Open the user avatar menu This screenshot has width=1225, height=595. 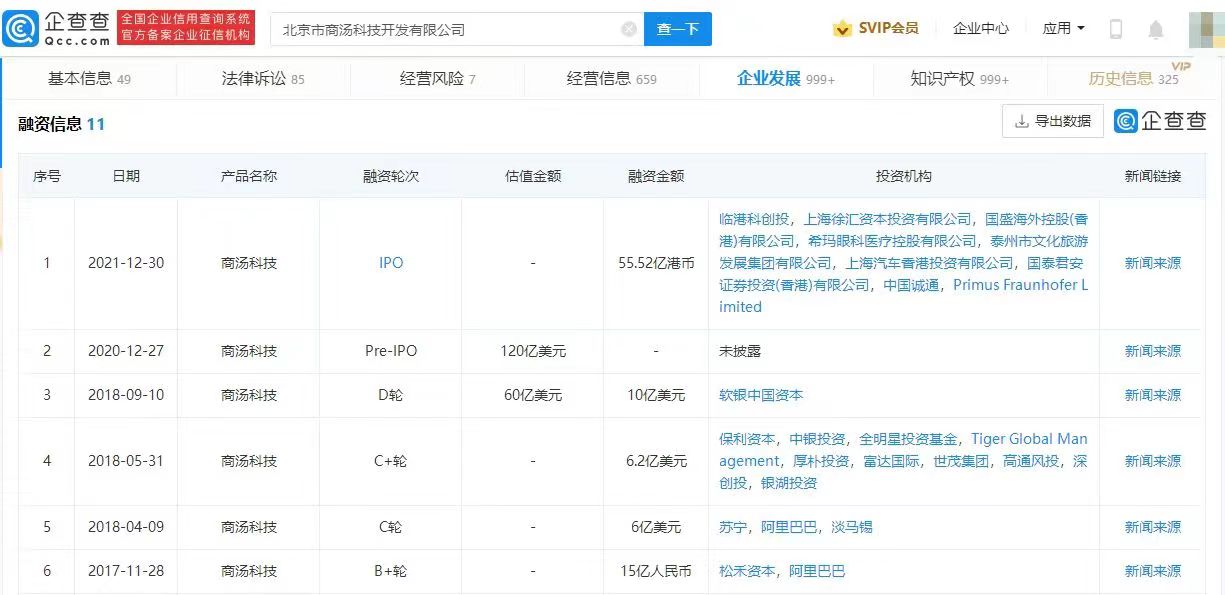click(1206, 29)
